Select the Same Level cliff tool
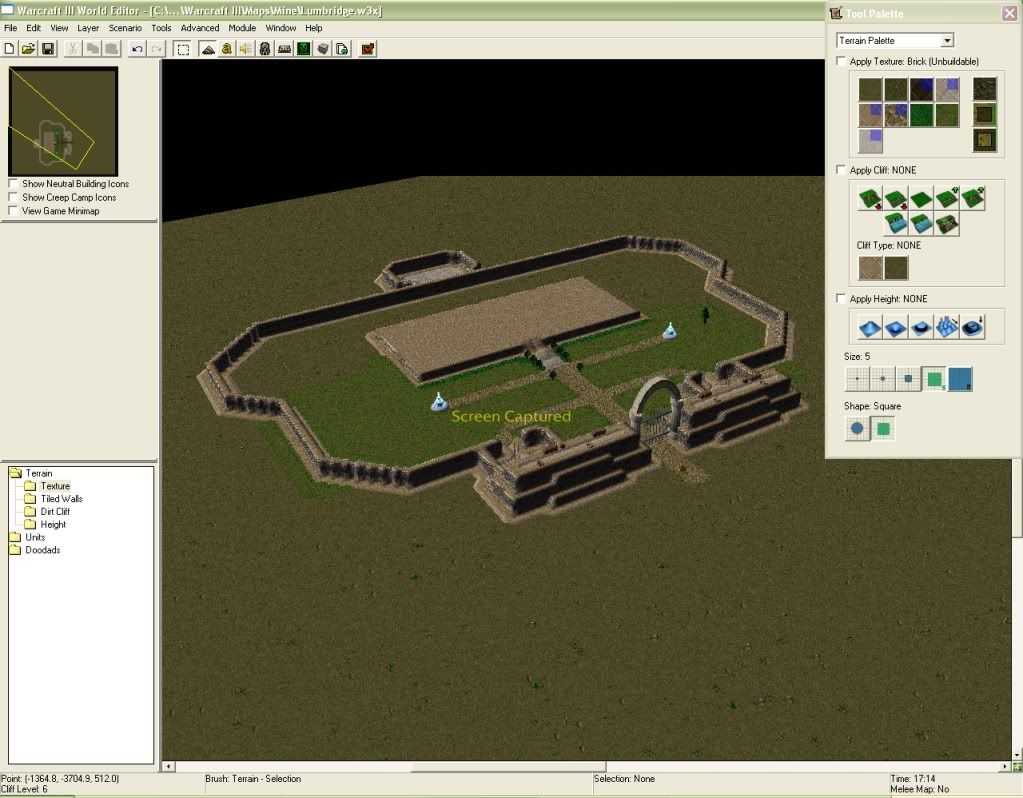1023x798 pixels. click(x=921, y=198)
